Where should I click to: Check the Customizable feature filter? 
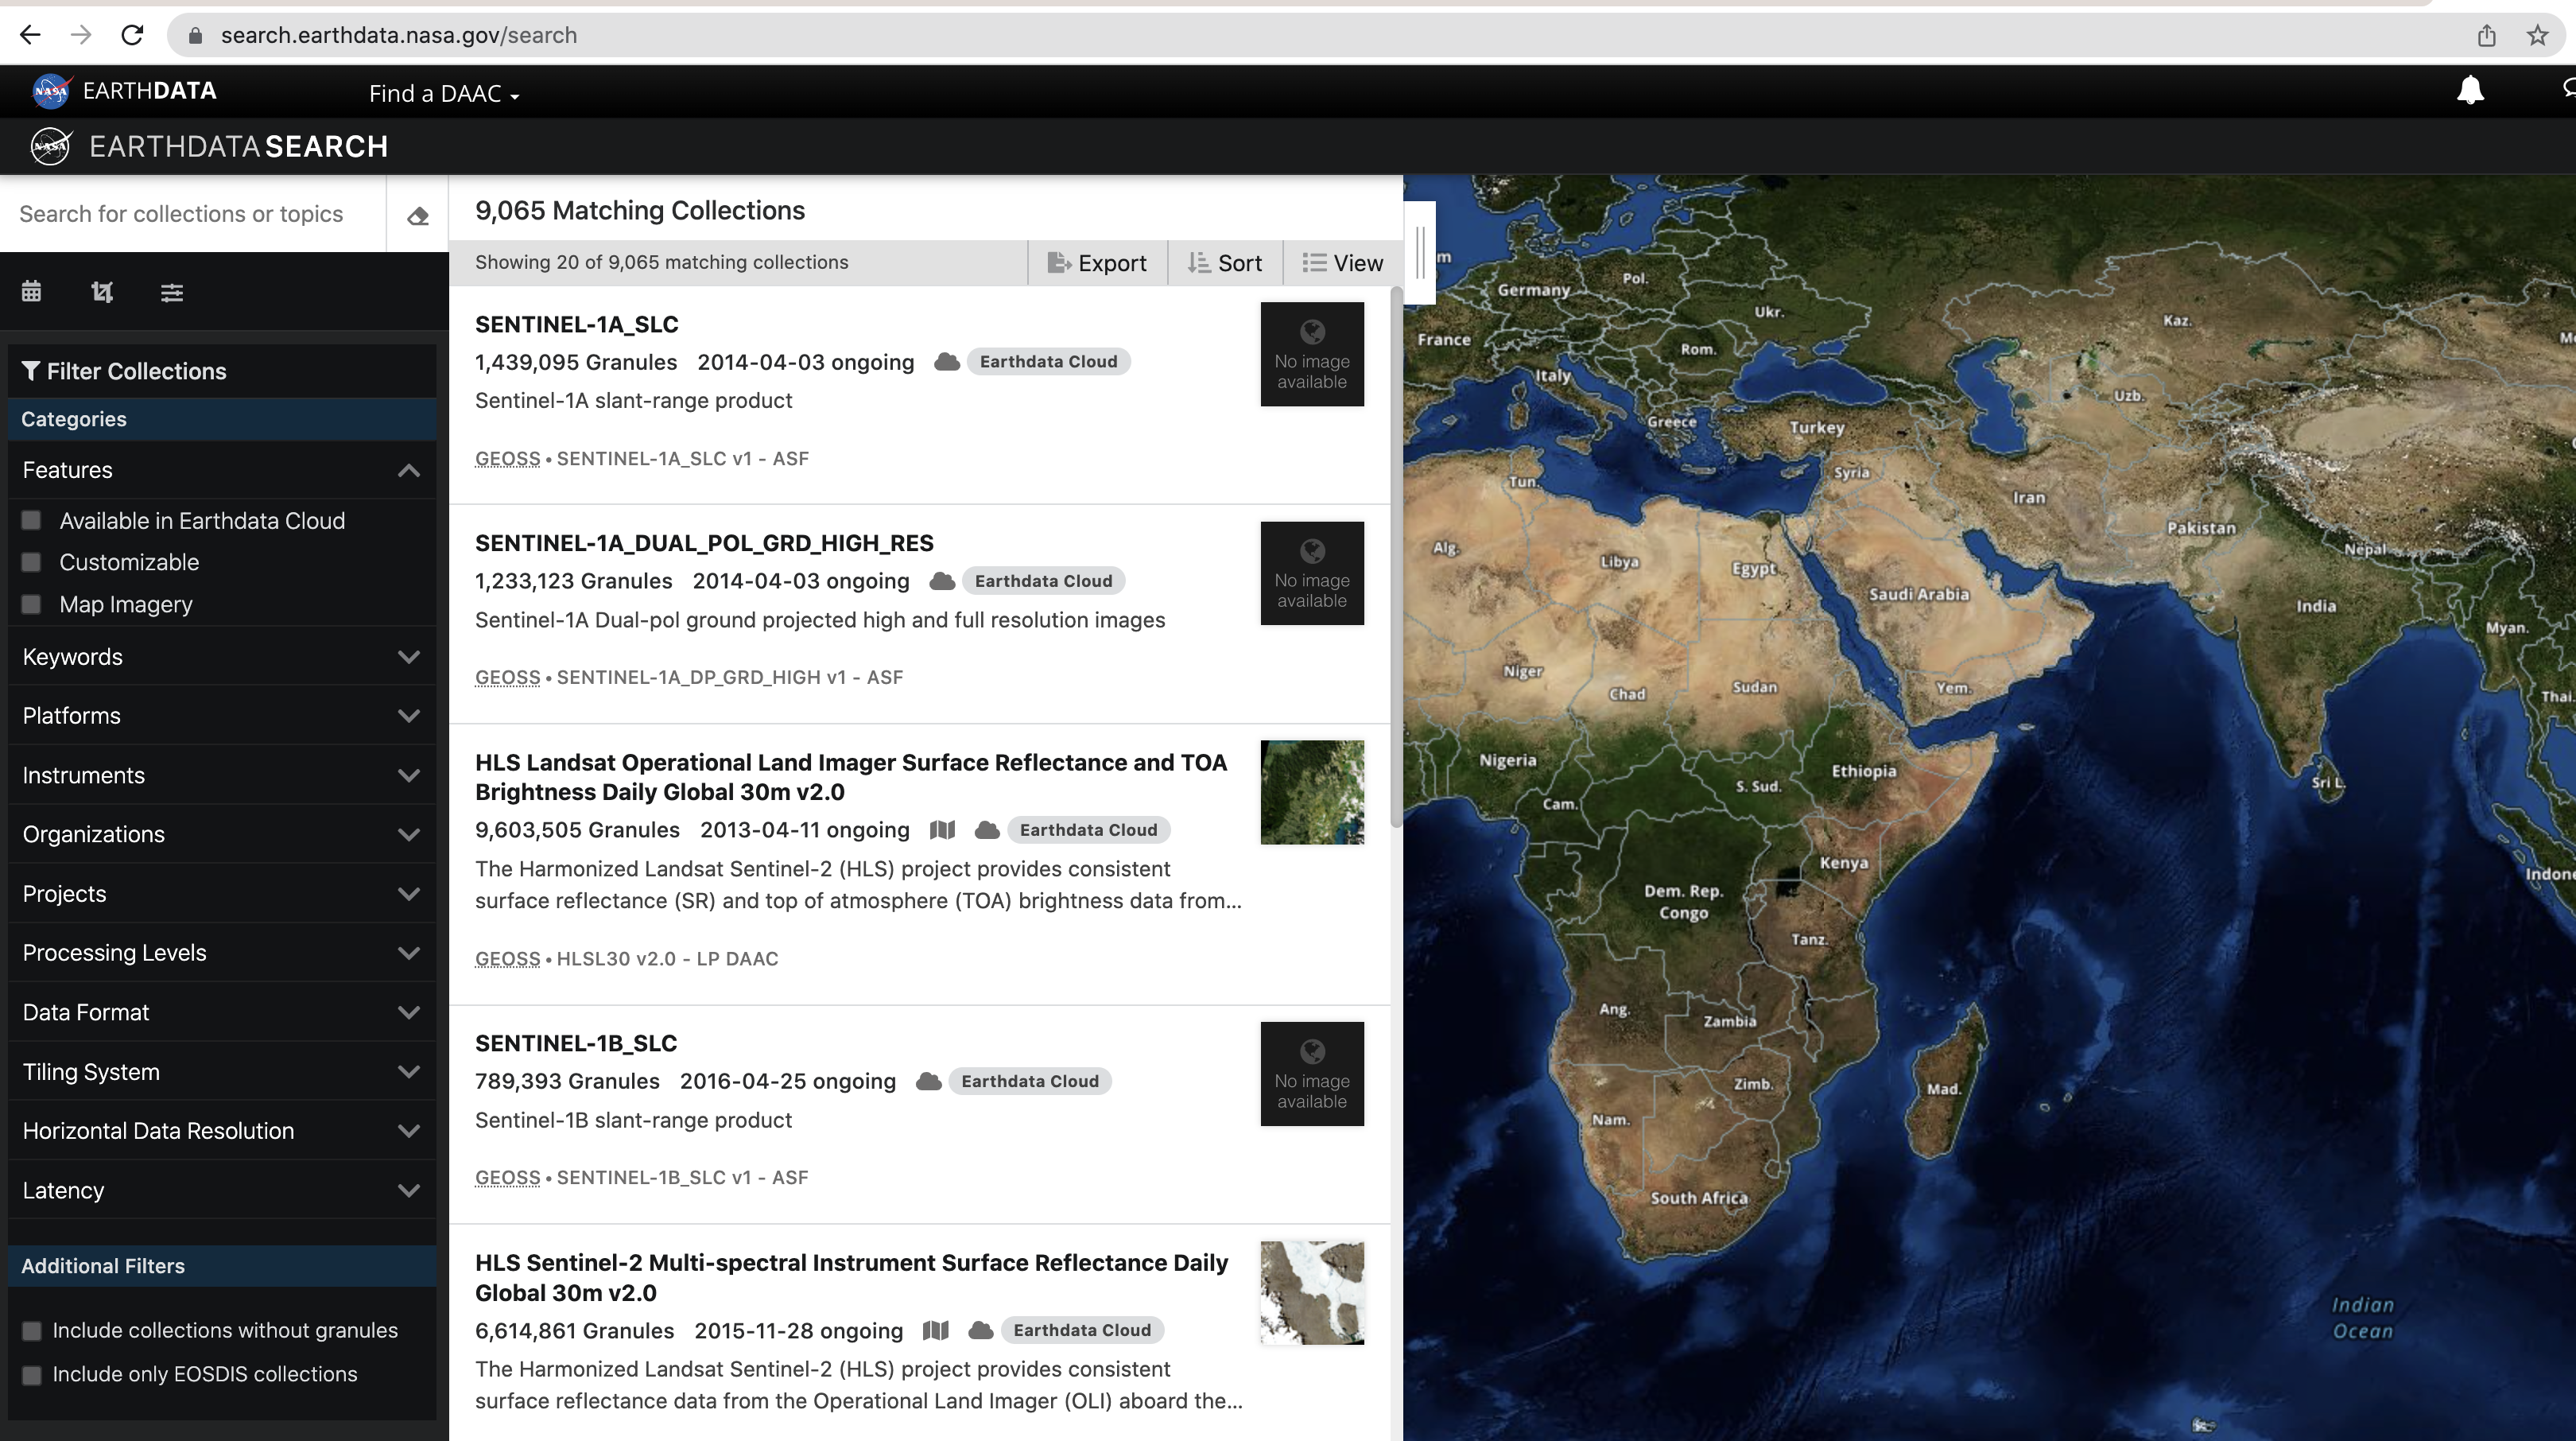[32, 562]
